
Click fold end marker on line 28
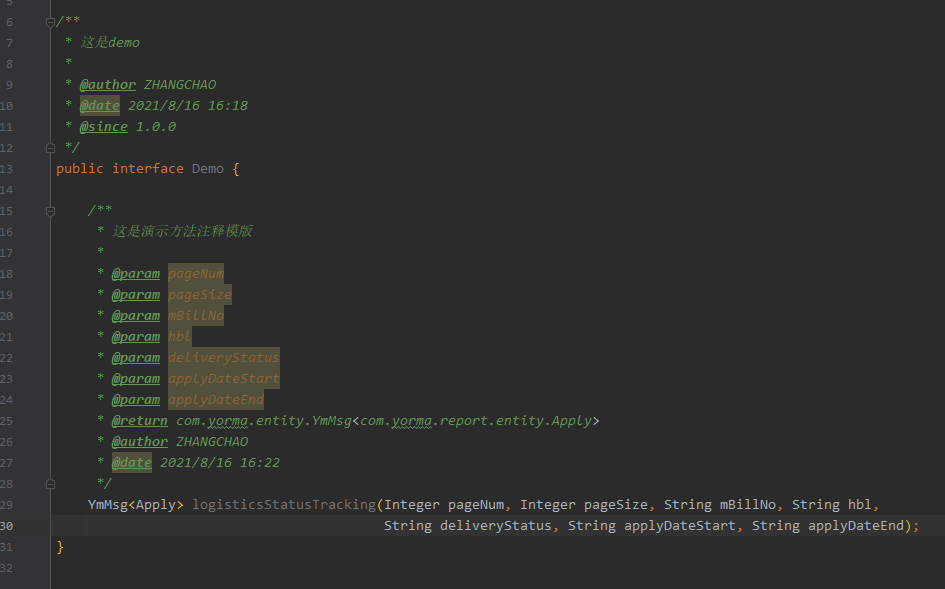coord(51,483)
